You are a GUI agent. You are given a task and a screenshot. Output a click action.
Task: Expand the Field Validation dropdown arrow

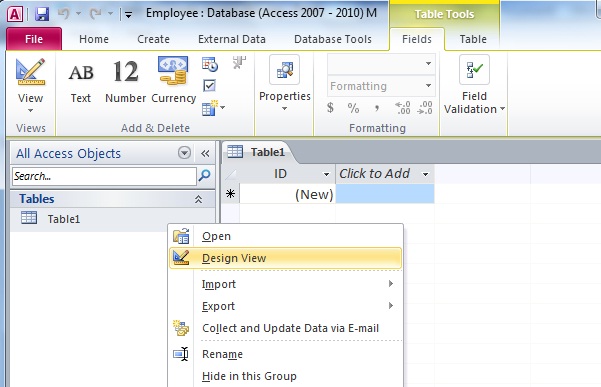tap(502, 109)
